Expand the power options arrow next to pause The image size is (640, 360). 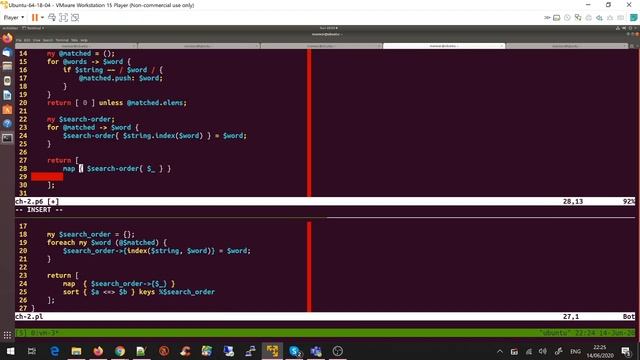(42, 18)
